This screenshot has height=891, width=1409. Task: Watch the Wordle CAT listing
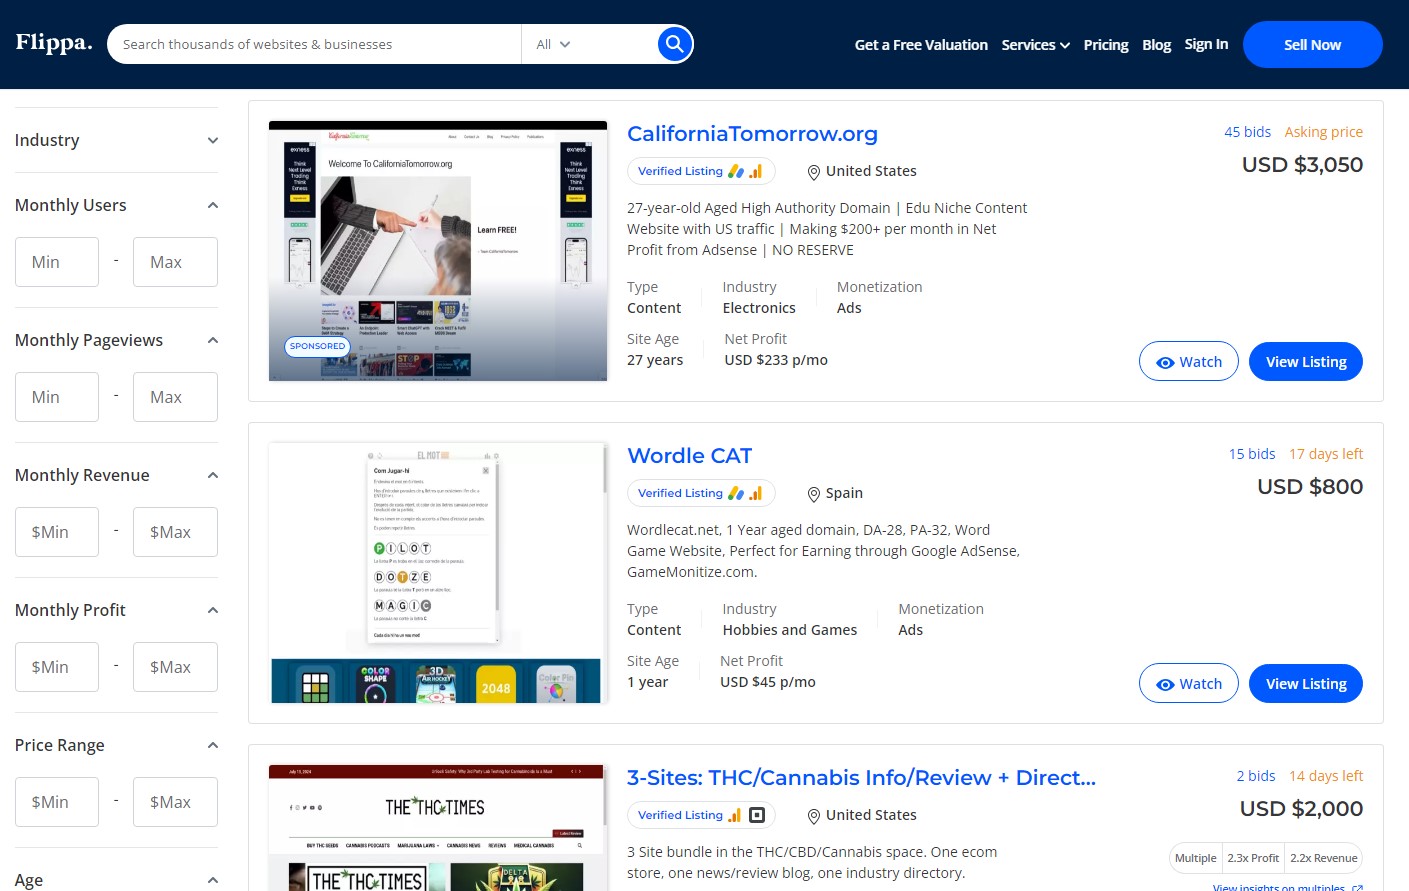click(x=1188, y=684)
